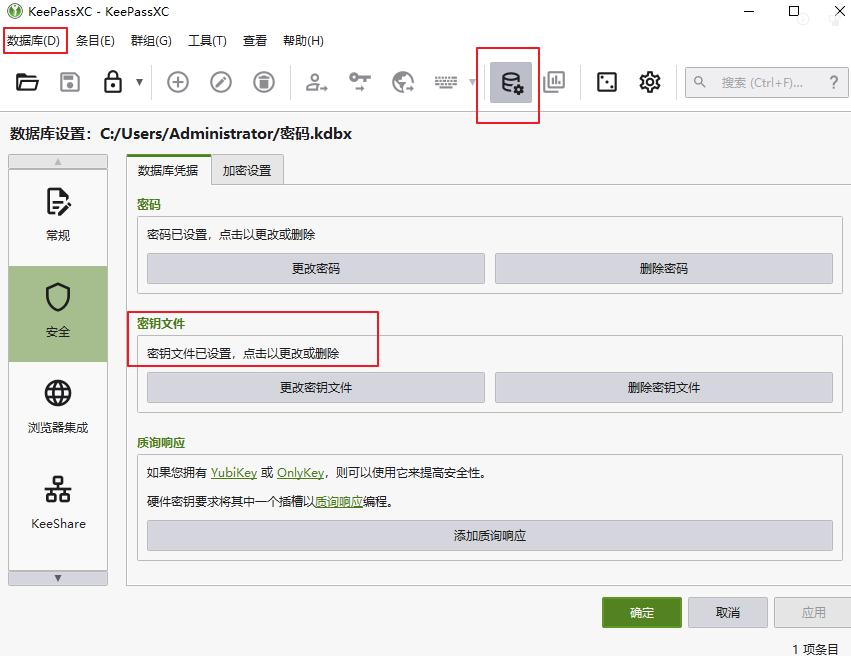Click the green 质询响应 section heading
Image resolution: width=851 pixels, height=656 pixels.
coord(161,443)
